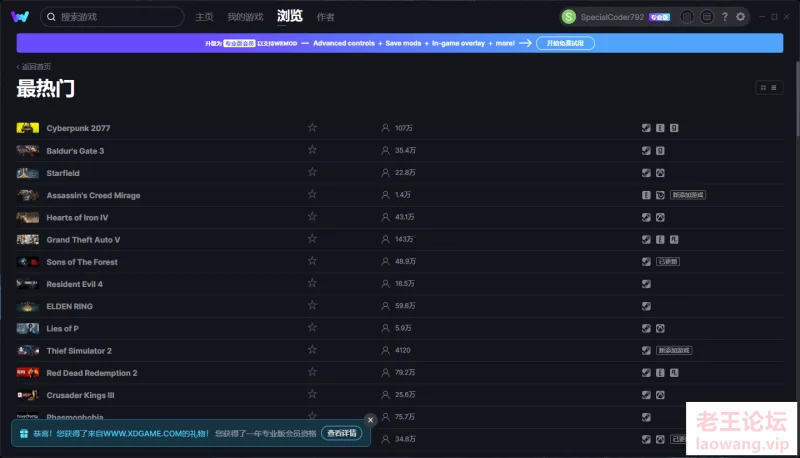
Task: Click the 143万 player count text
Action: click(404, 239)
